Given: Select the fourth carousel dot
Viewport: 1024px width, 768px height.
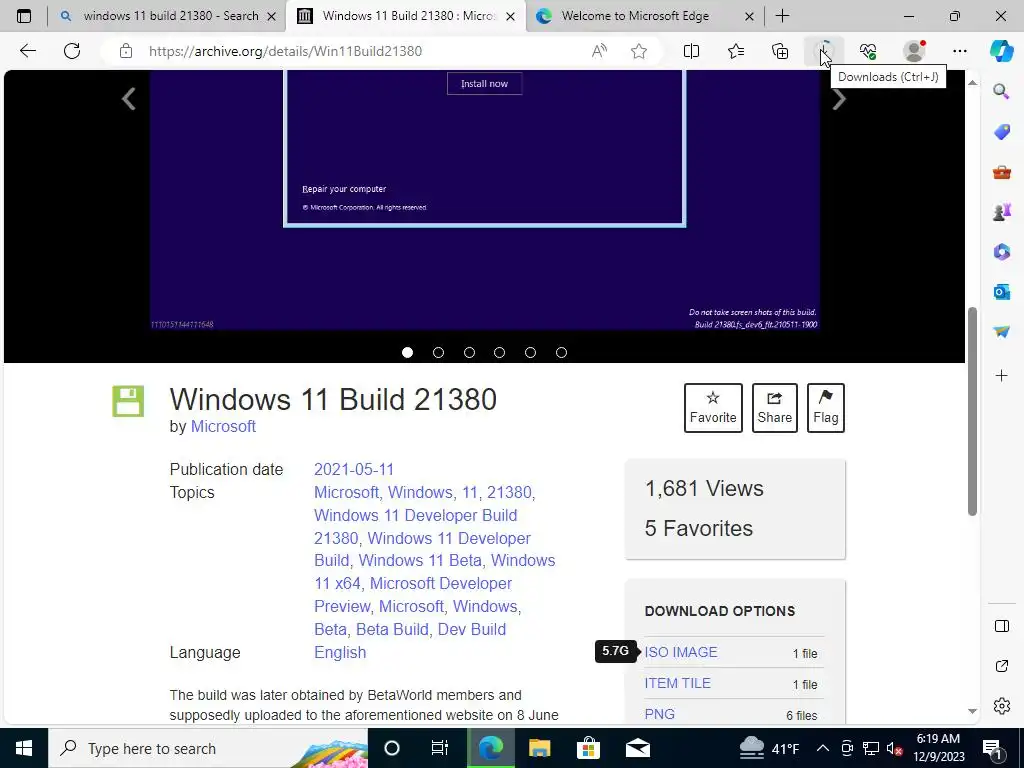Looking at the screenshot, I should 500,353.
